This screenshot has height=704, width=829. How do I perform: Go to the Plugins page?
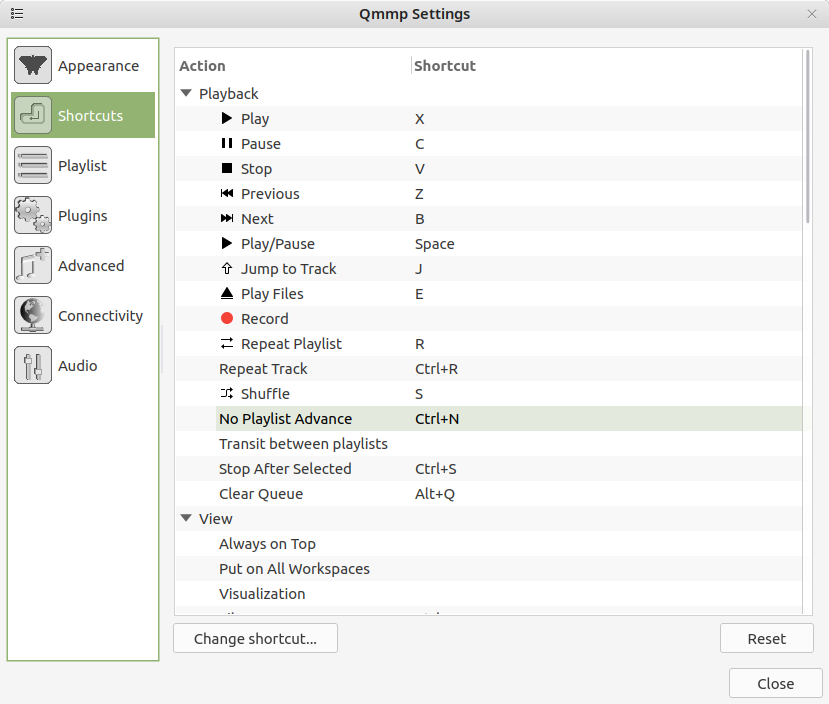(83, 216)
